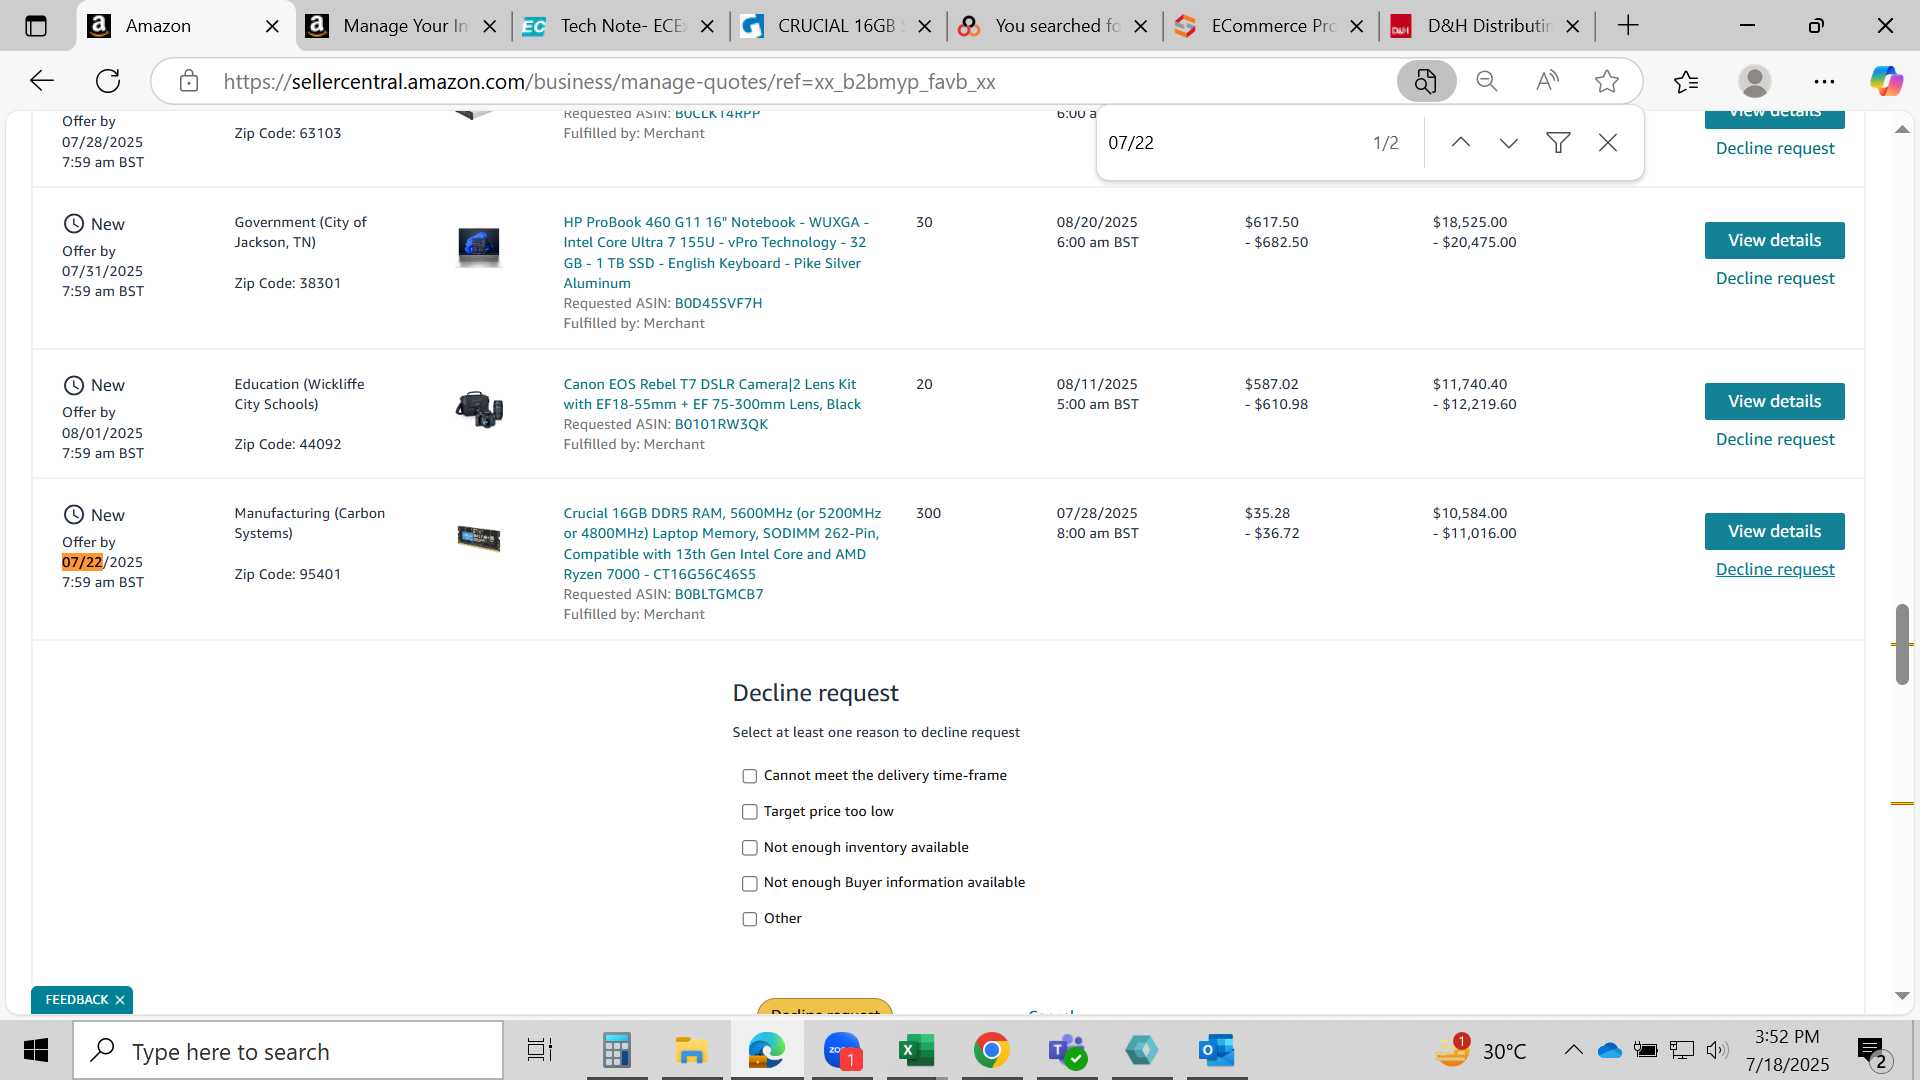Screen dimensions: 1920x1080
Task: Open the Favorites list icon
Action: tap(1686, 81)
